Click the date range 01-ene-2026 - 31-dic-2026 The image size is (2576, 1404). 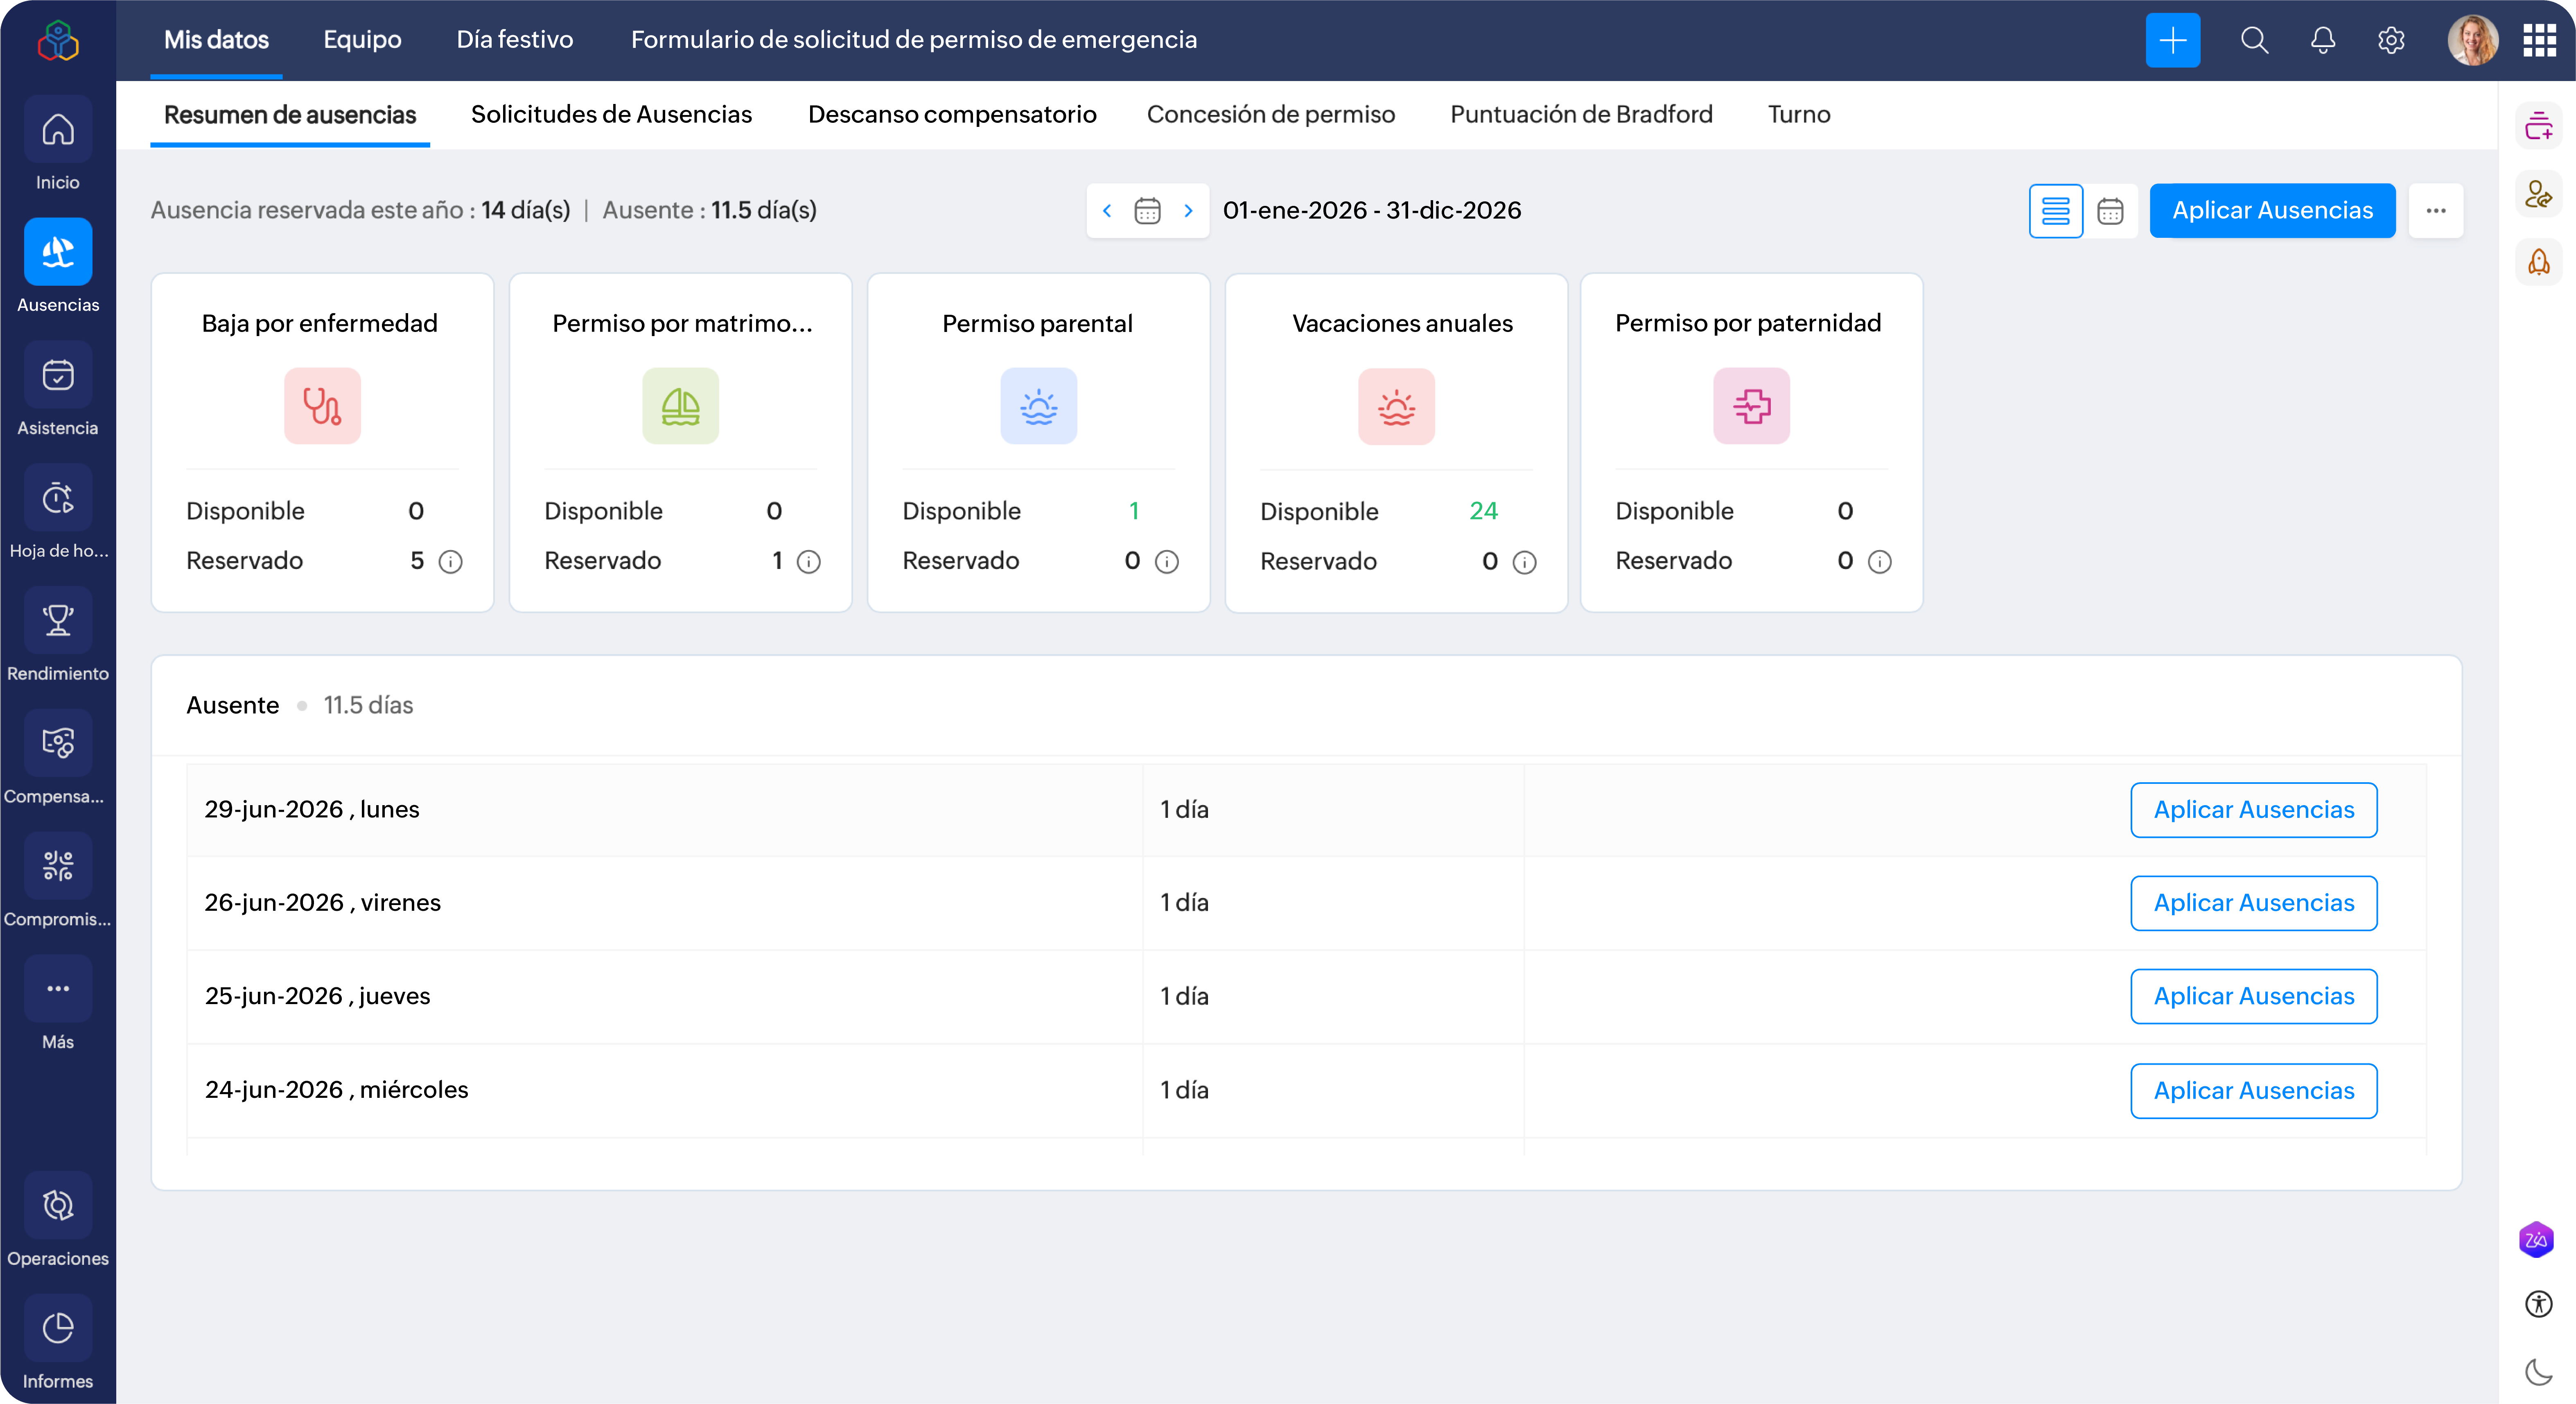[1372, 211]
